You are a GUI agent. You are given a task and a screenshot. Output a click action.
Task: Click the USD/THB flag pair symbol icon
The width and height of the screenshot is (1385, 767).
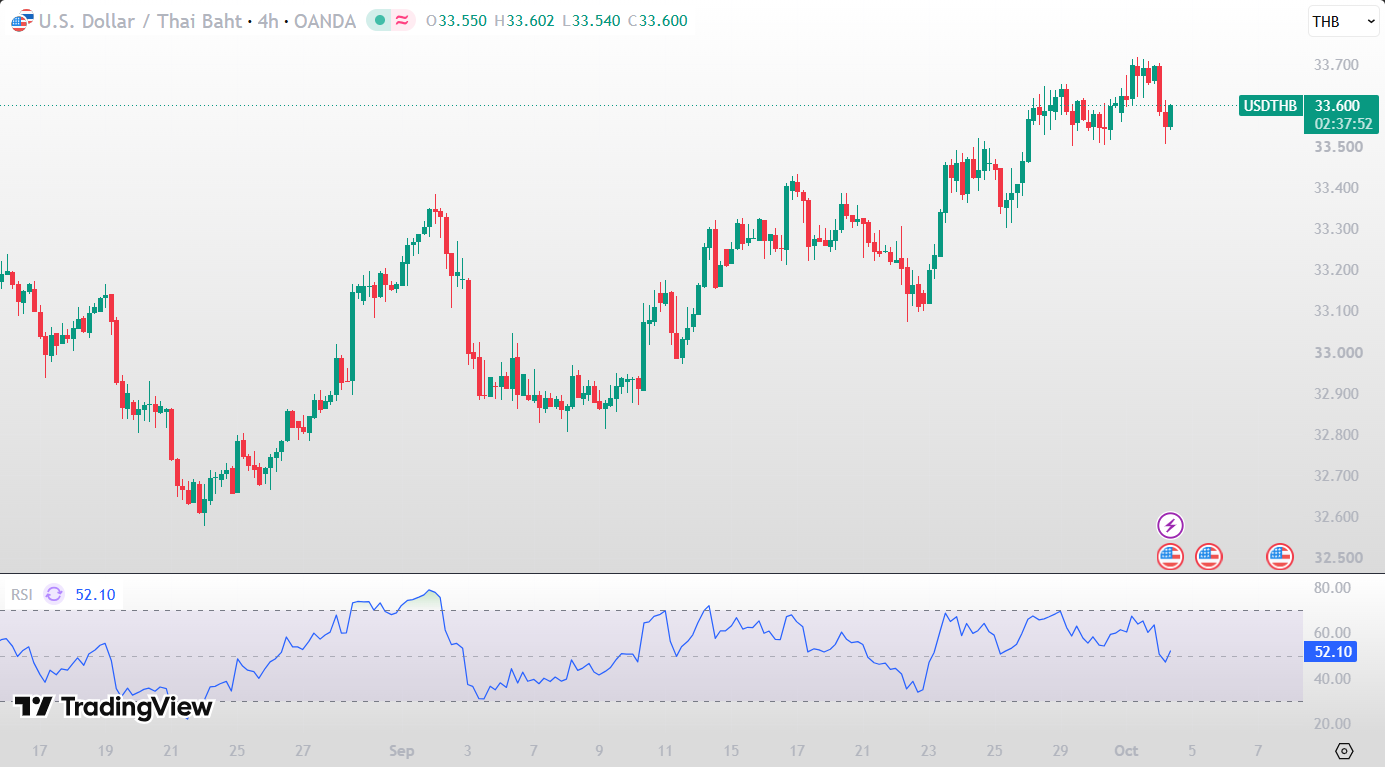coord(21,21)
